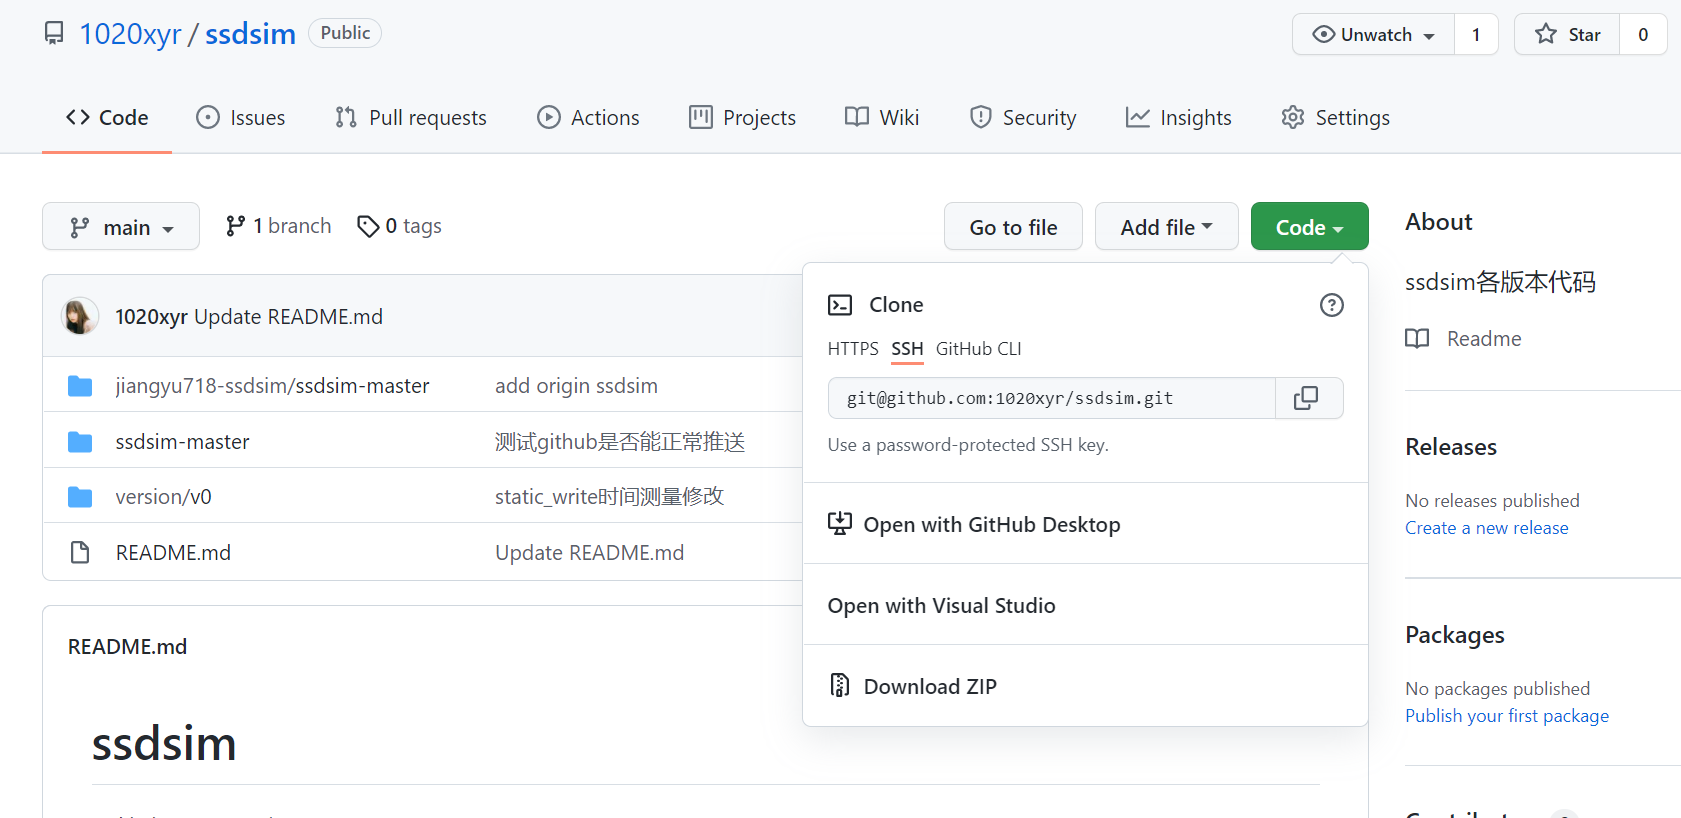Choose Open with Visual Studio
The height and width of the screenshot is (818, 1681).
pos(1085,605)
